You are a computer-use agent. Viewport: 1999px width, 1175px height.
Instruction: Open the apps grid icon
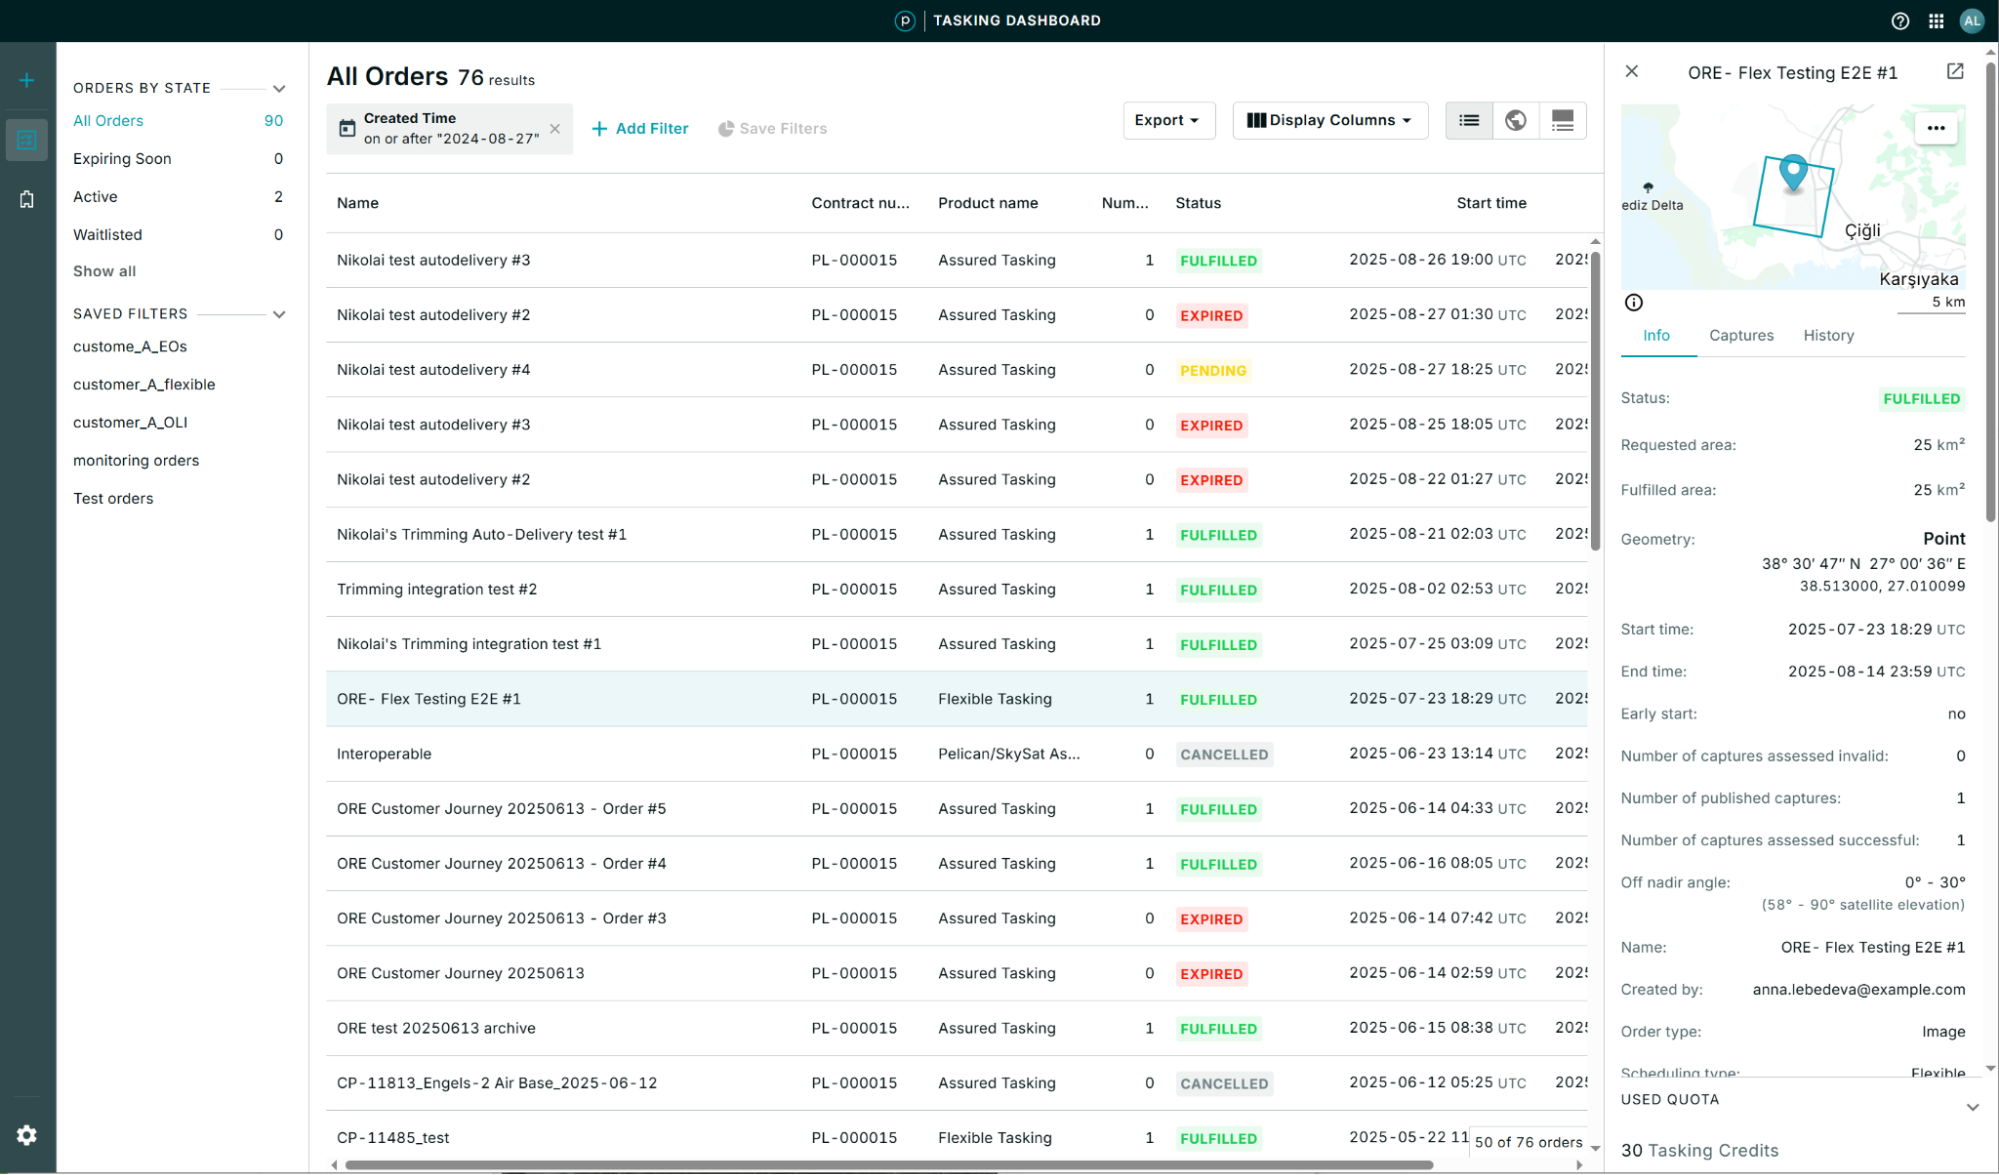[1936, 21]
